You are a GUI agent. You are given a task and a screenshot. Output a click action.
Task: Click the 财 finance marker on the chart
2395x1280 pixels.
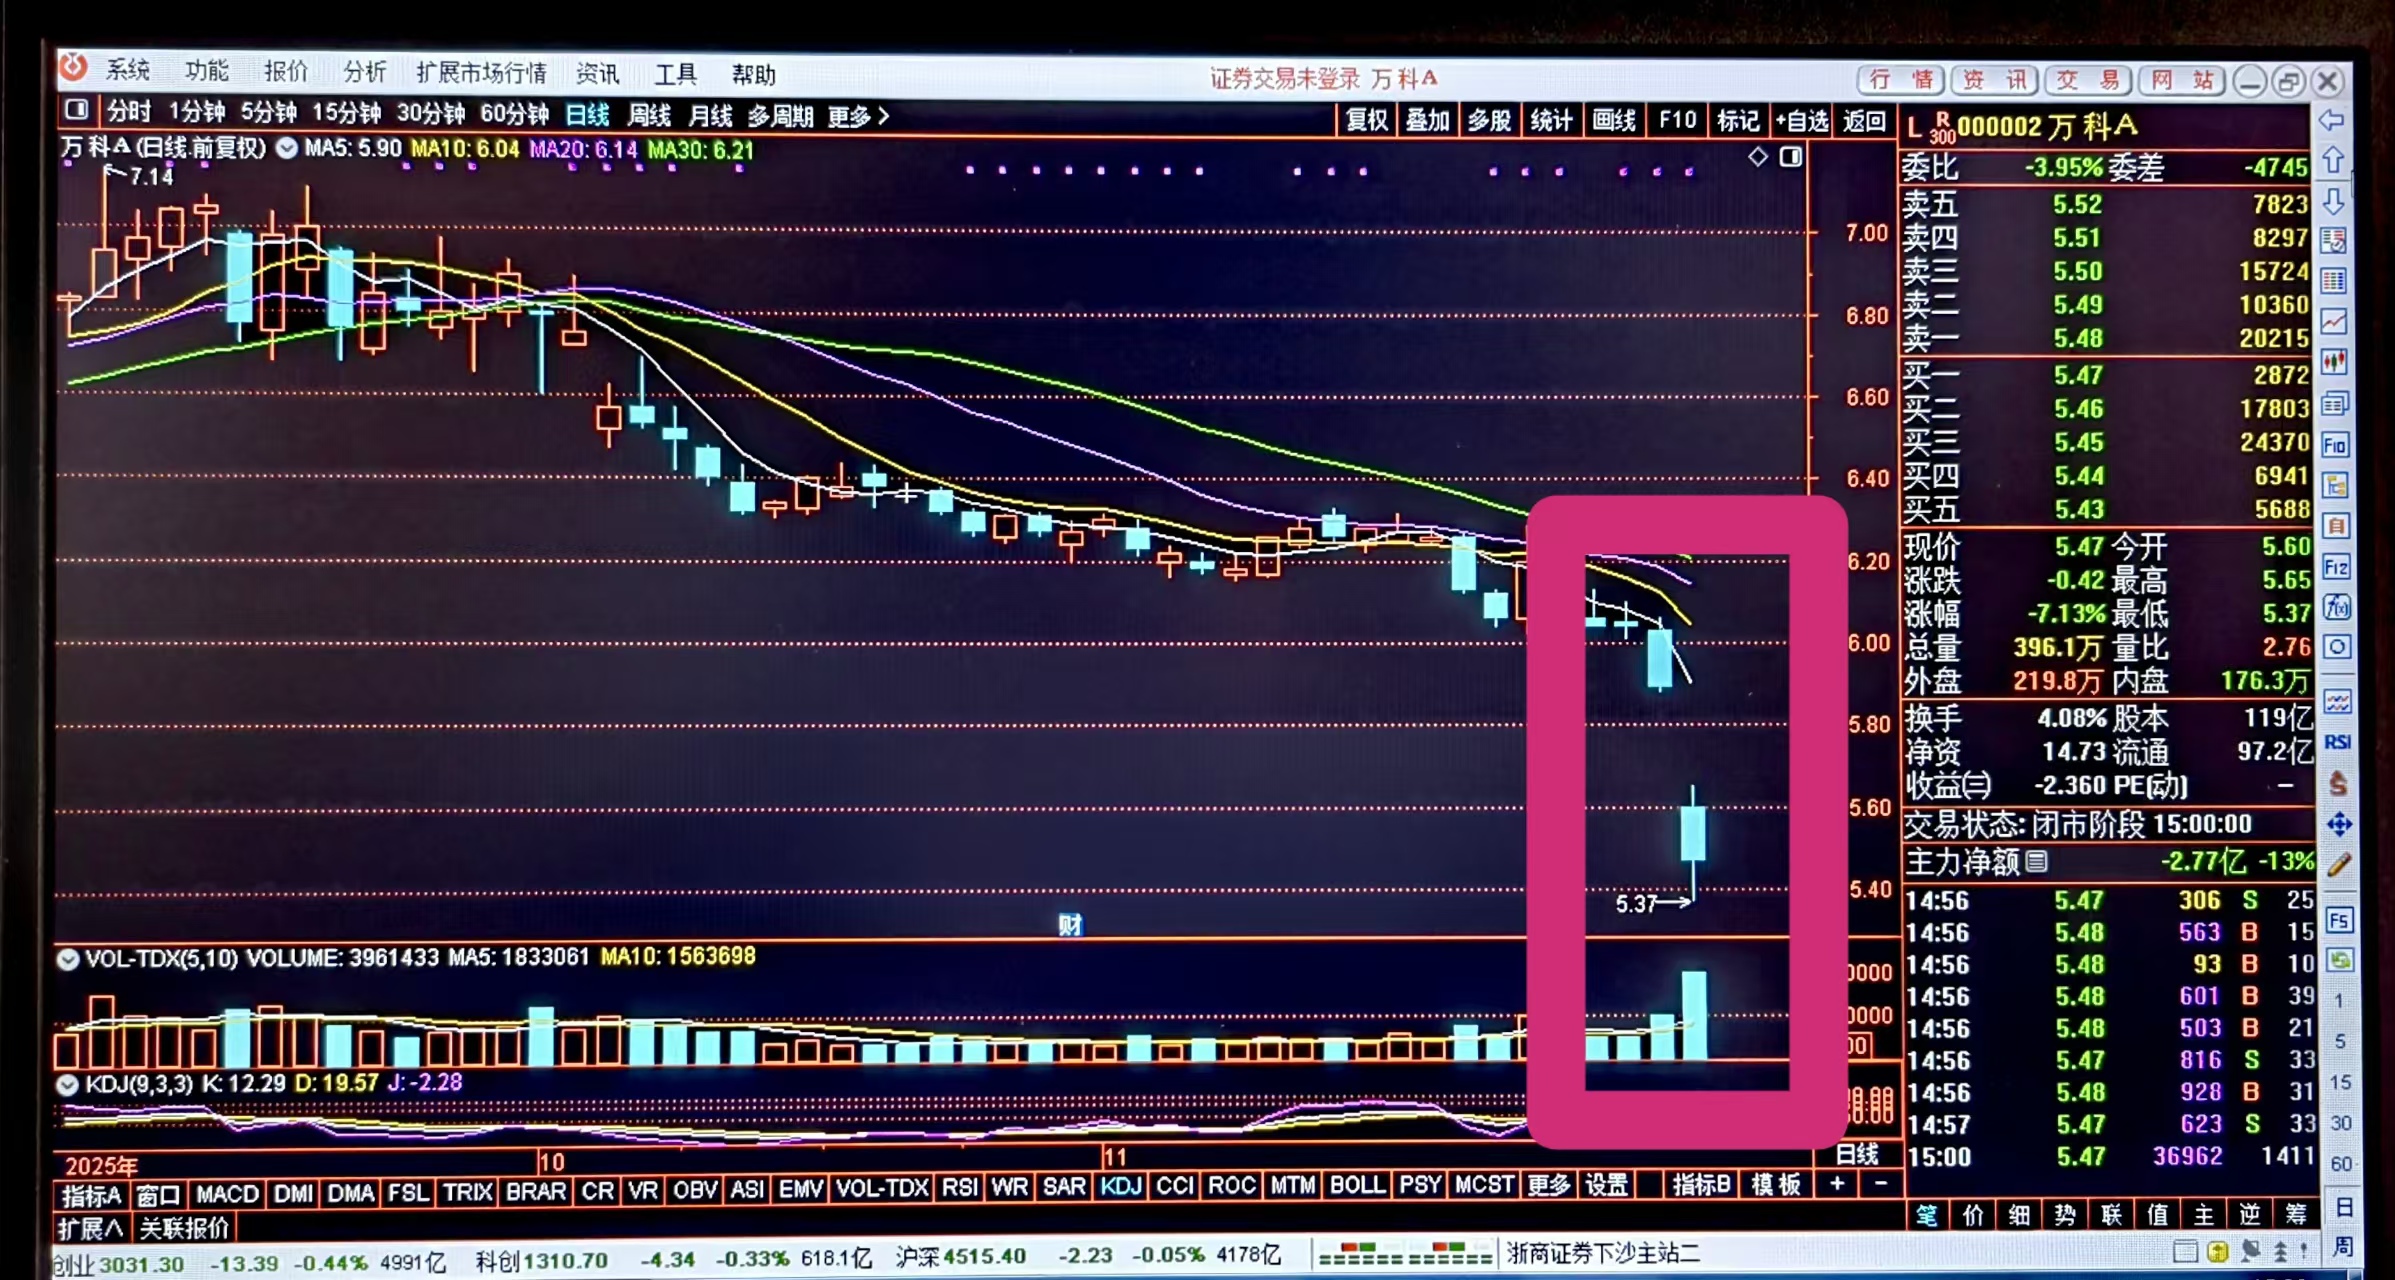(1070, 924)
